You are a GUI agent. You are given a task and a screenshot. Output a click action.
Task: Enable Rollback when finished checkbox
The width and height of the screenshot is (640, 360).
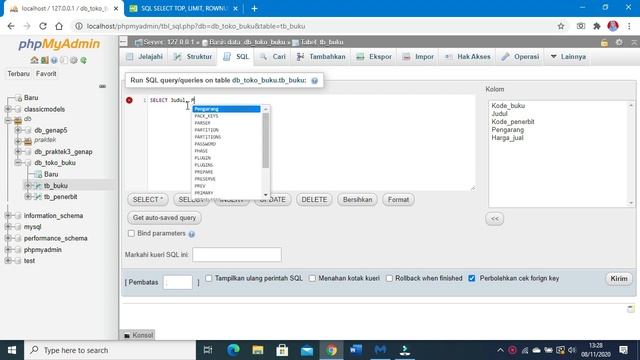coord(389,278)
